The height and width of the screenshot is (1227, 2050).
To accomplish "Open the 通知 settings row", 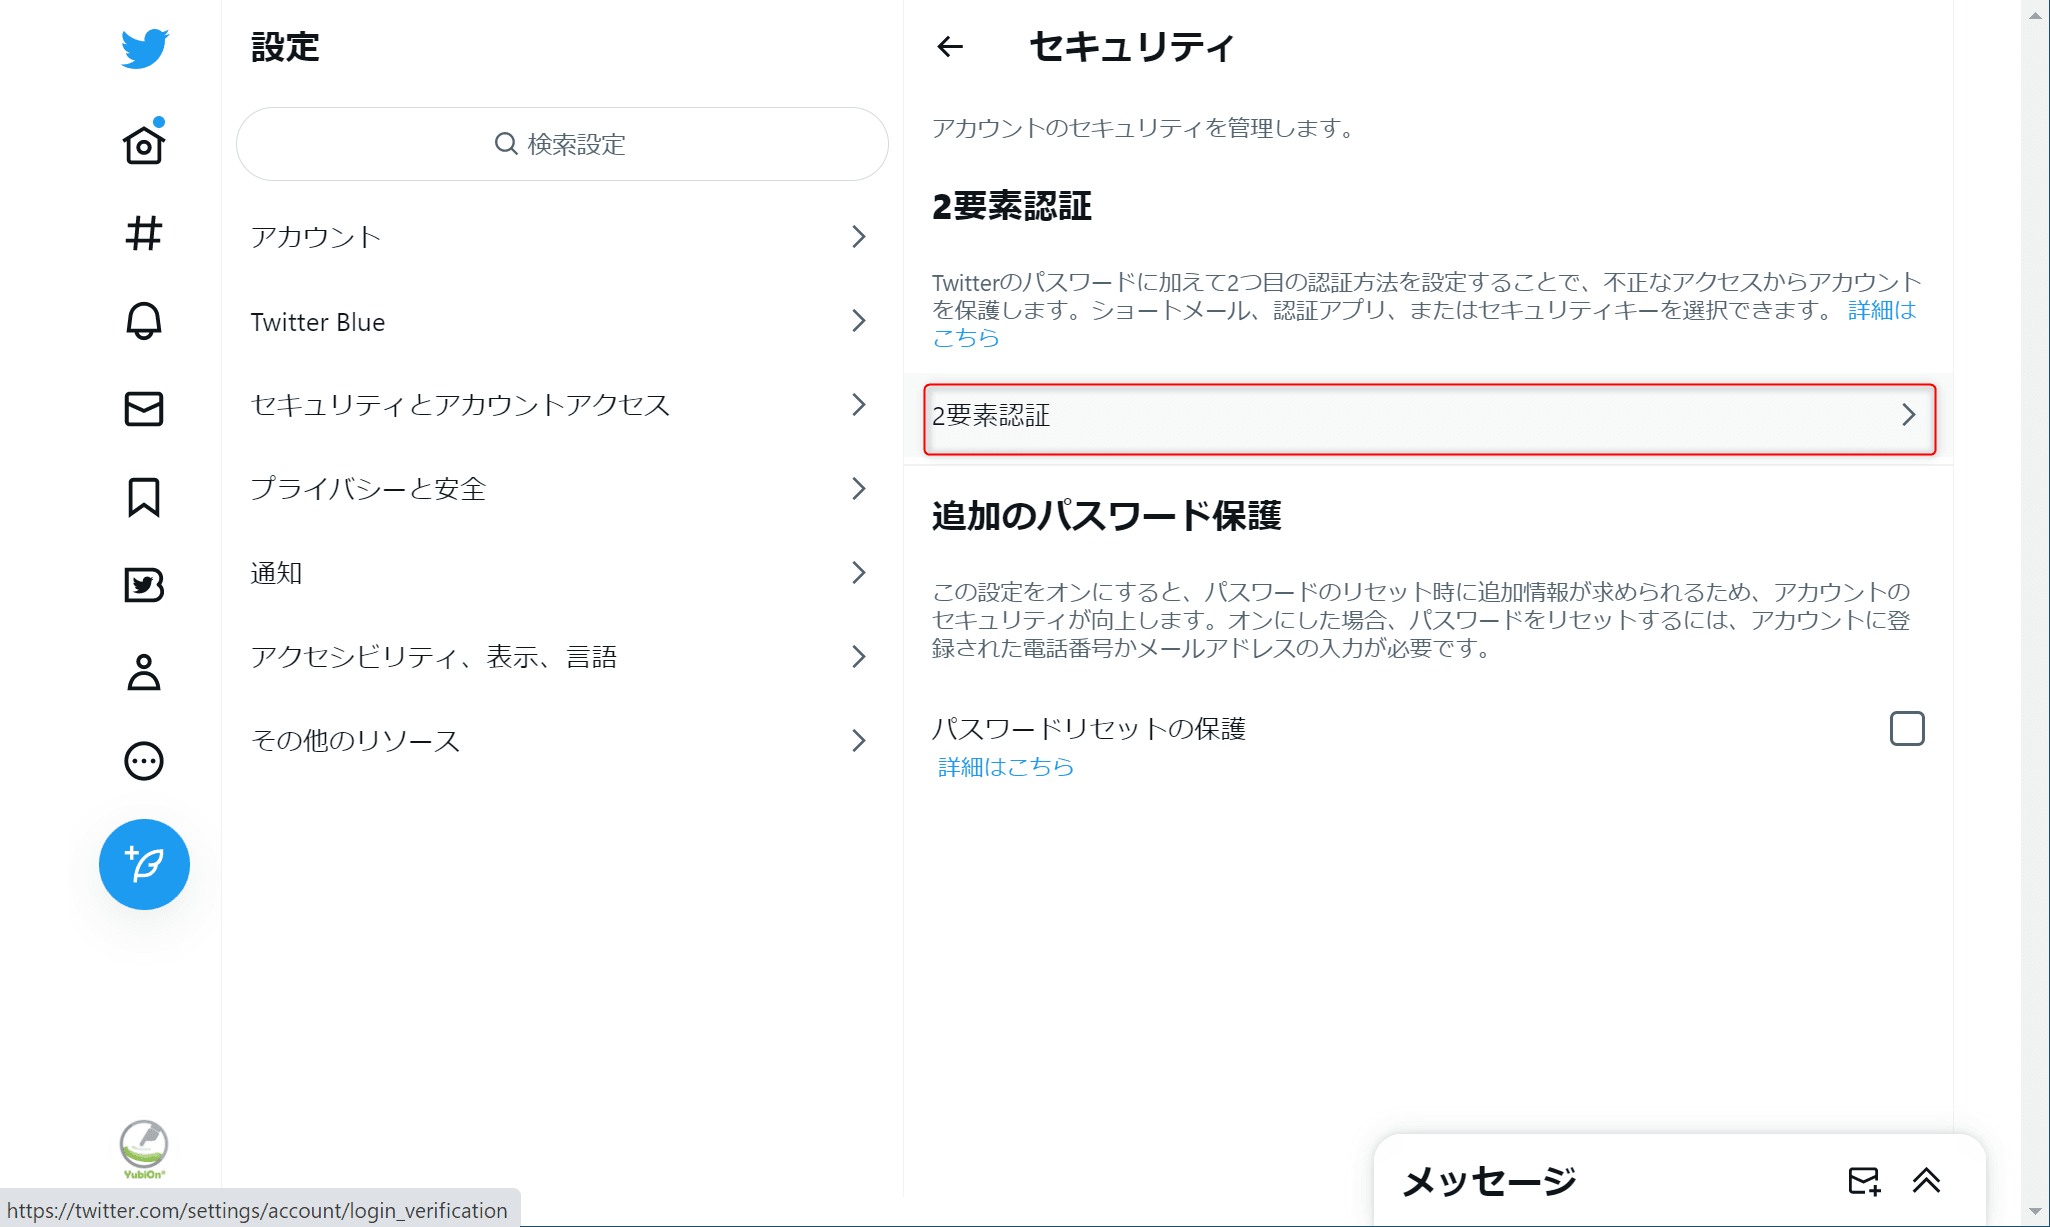I will pyautogui.click(x=562, y=573).
